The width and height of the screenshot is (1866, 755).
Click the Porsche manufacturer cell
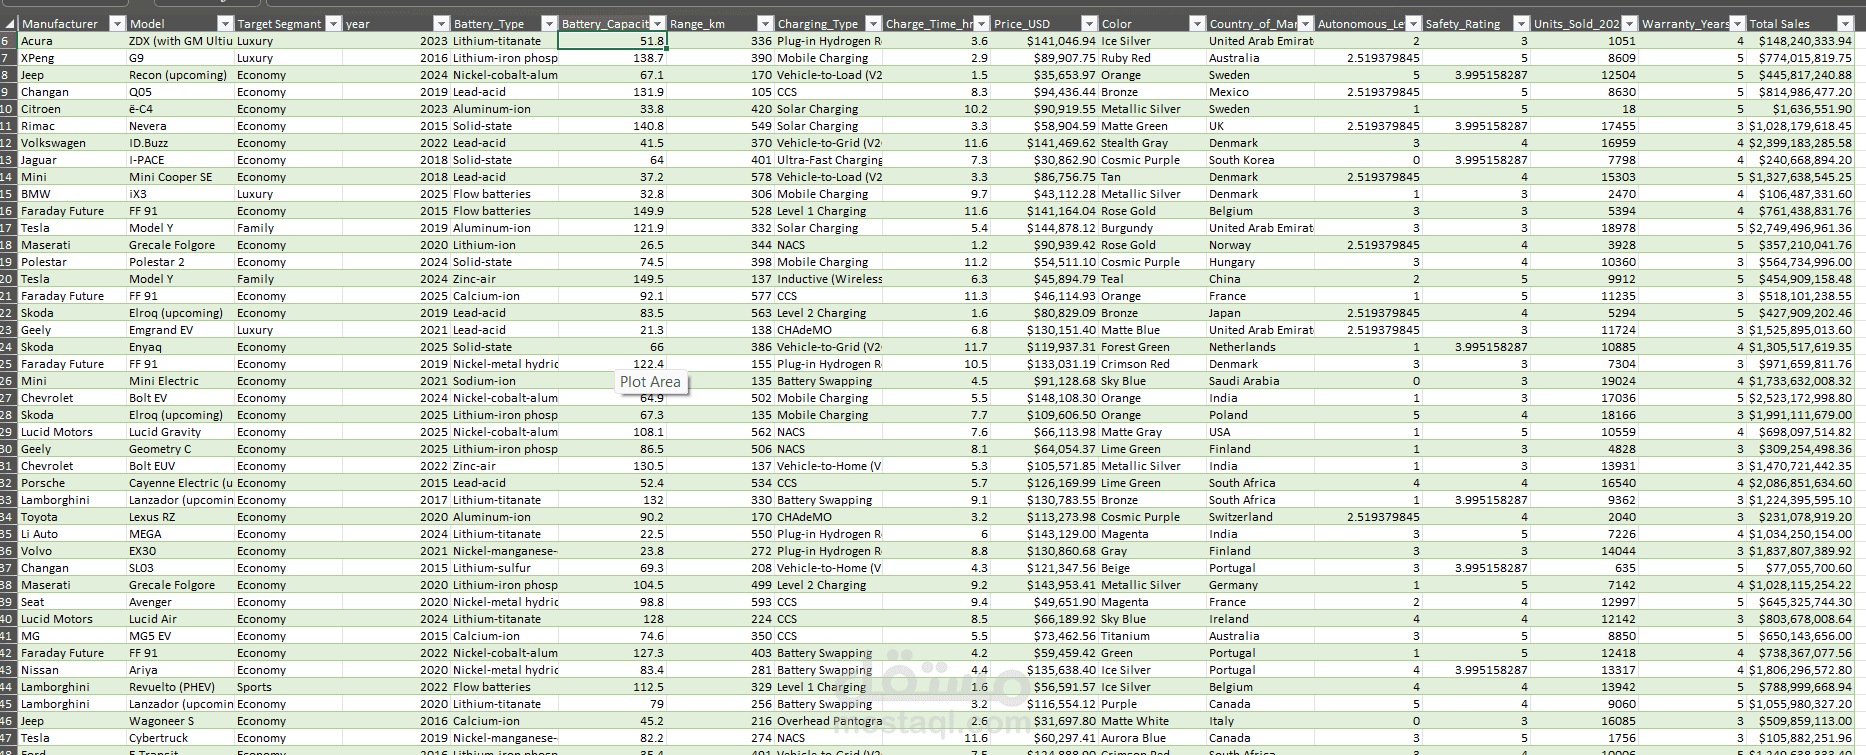click(x=72, y=483)
